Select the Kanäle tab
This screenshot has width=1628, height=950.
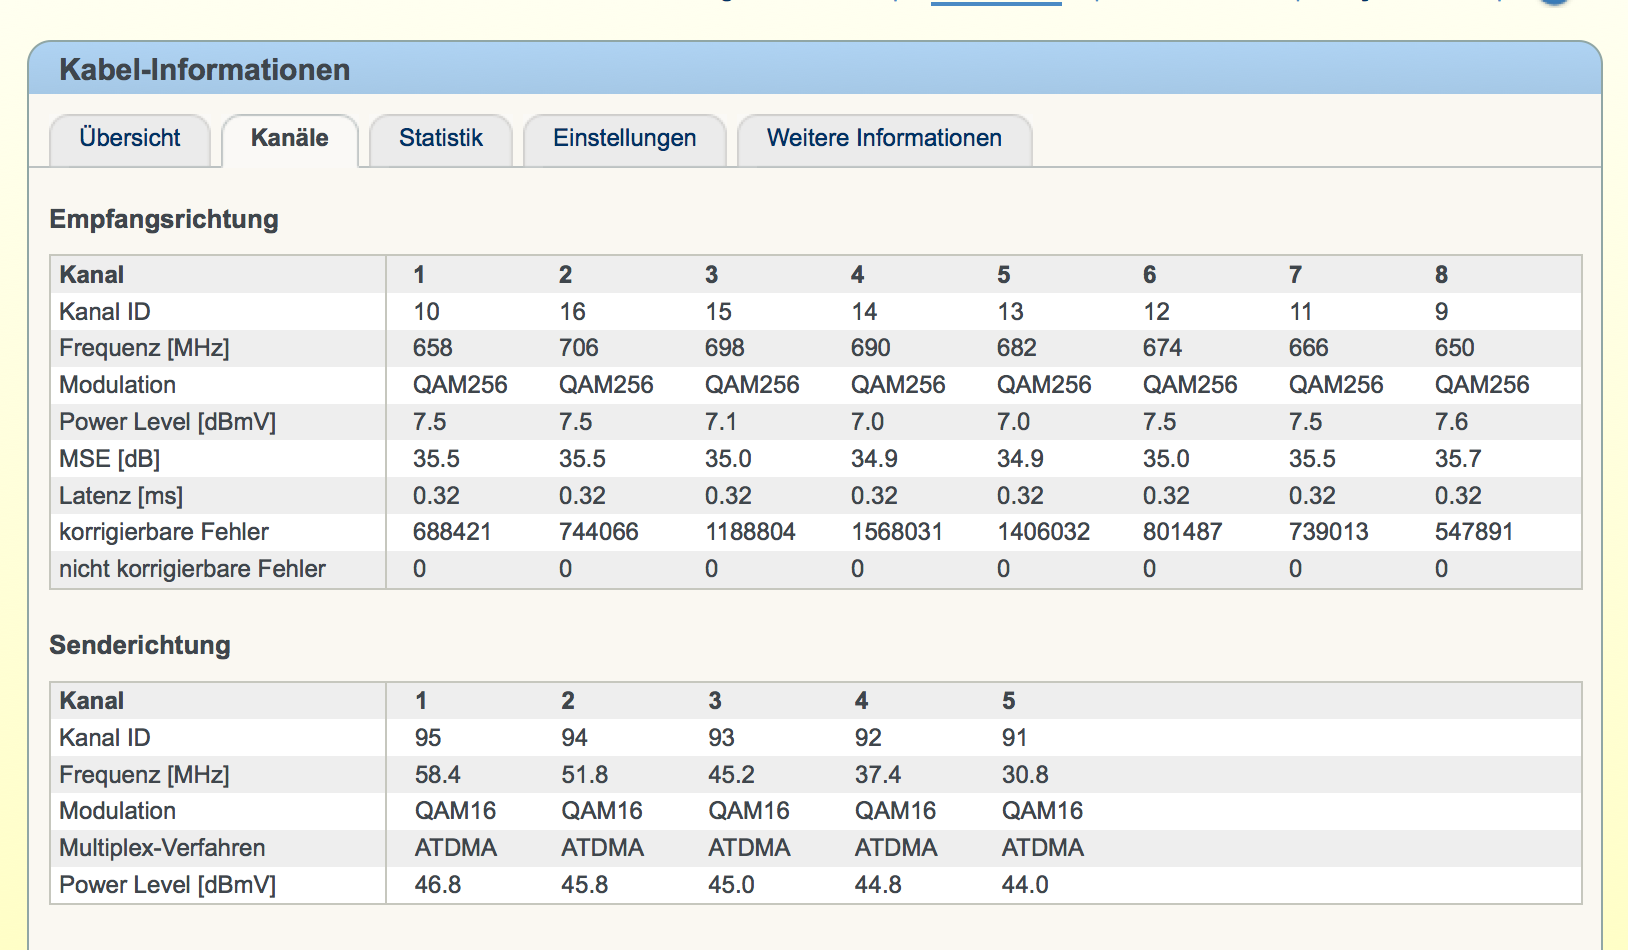coord(289,138)
